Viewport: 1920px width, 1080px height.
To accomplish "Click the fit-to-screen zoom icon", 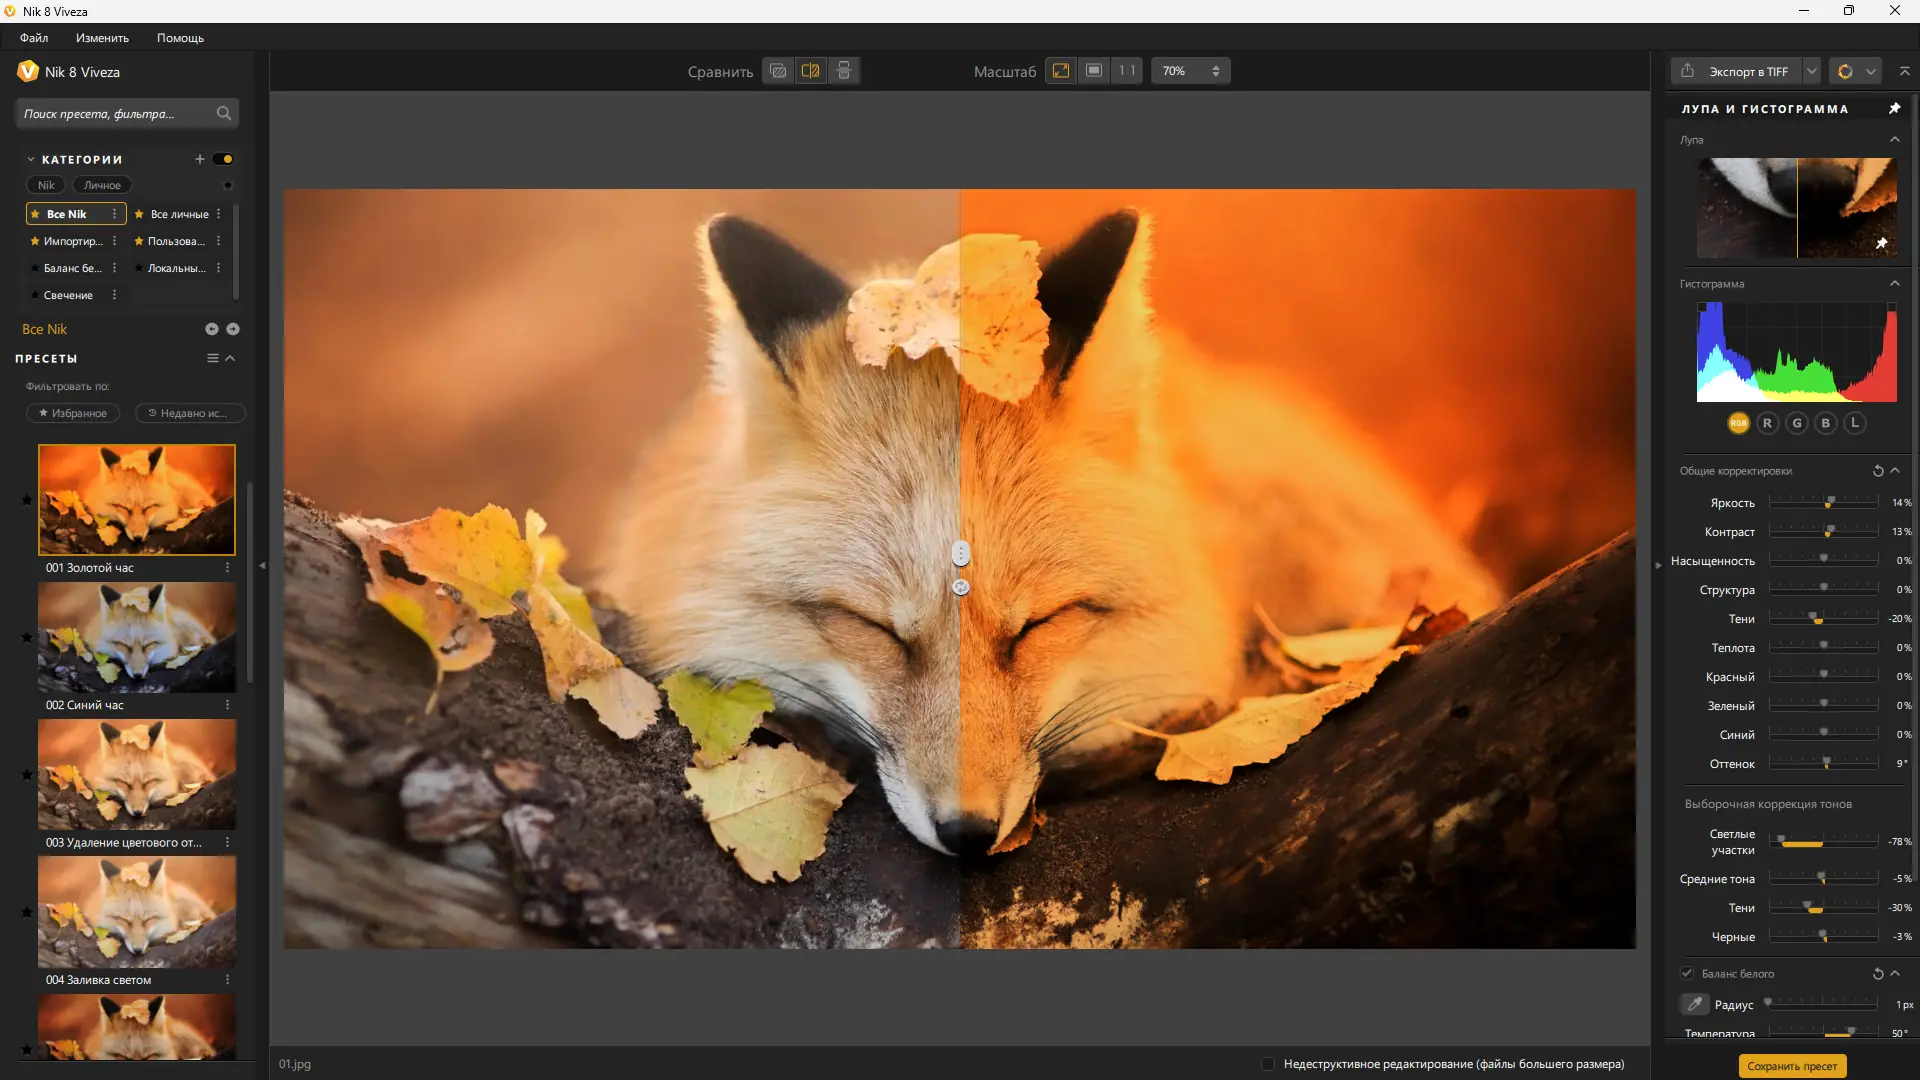I will pyautogui.click(x=1061, y=71).
